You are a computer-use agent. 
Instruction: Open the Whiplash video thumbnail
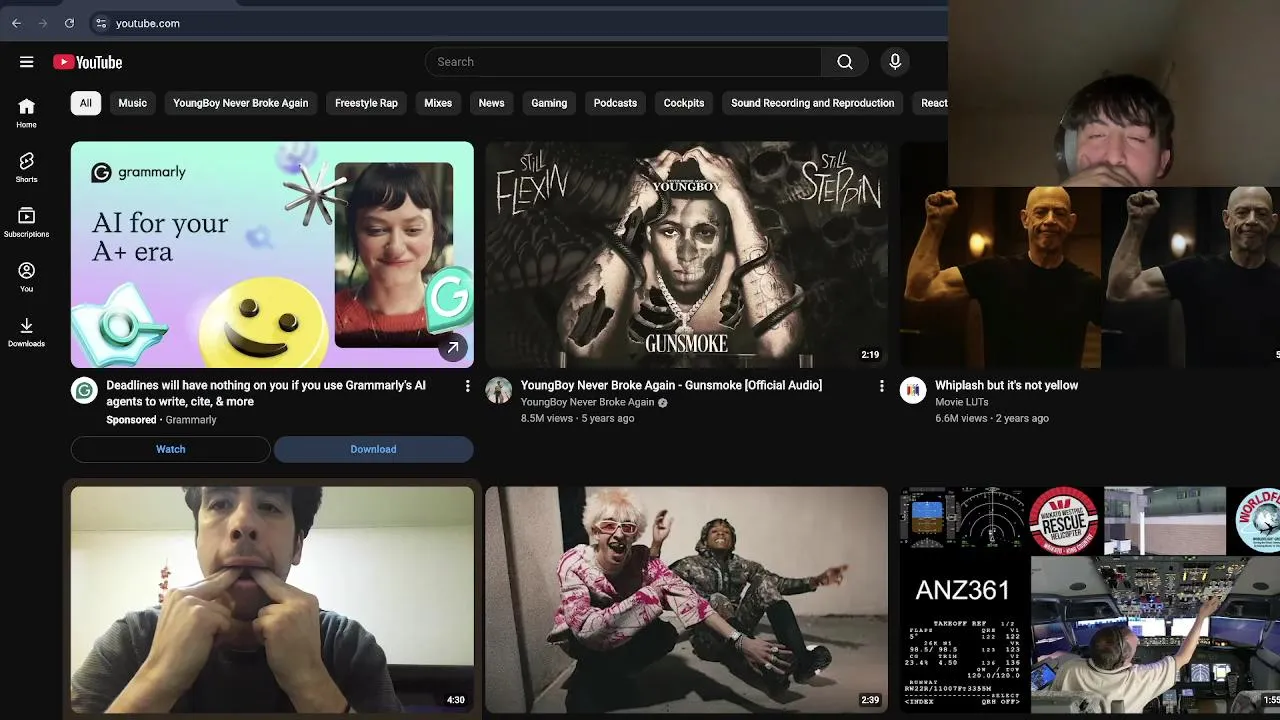point(1090,277)
